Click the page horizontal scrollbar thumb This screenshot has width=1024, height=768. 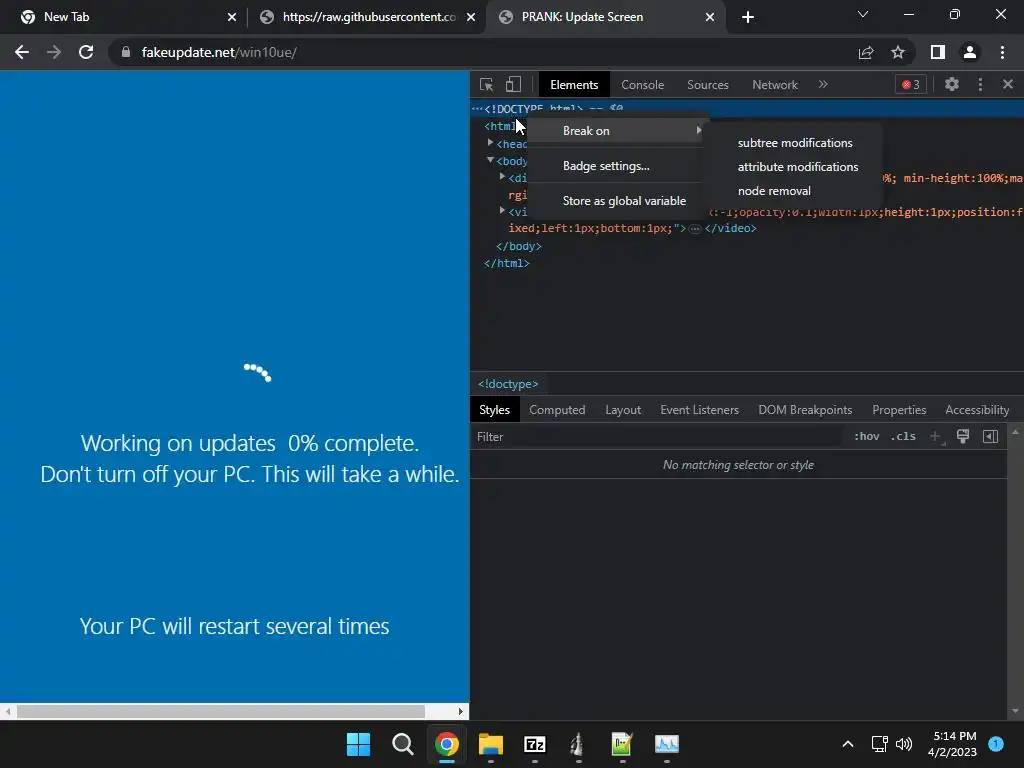pyautogui.click(x=221, y=711)
